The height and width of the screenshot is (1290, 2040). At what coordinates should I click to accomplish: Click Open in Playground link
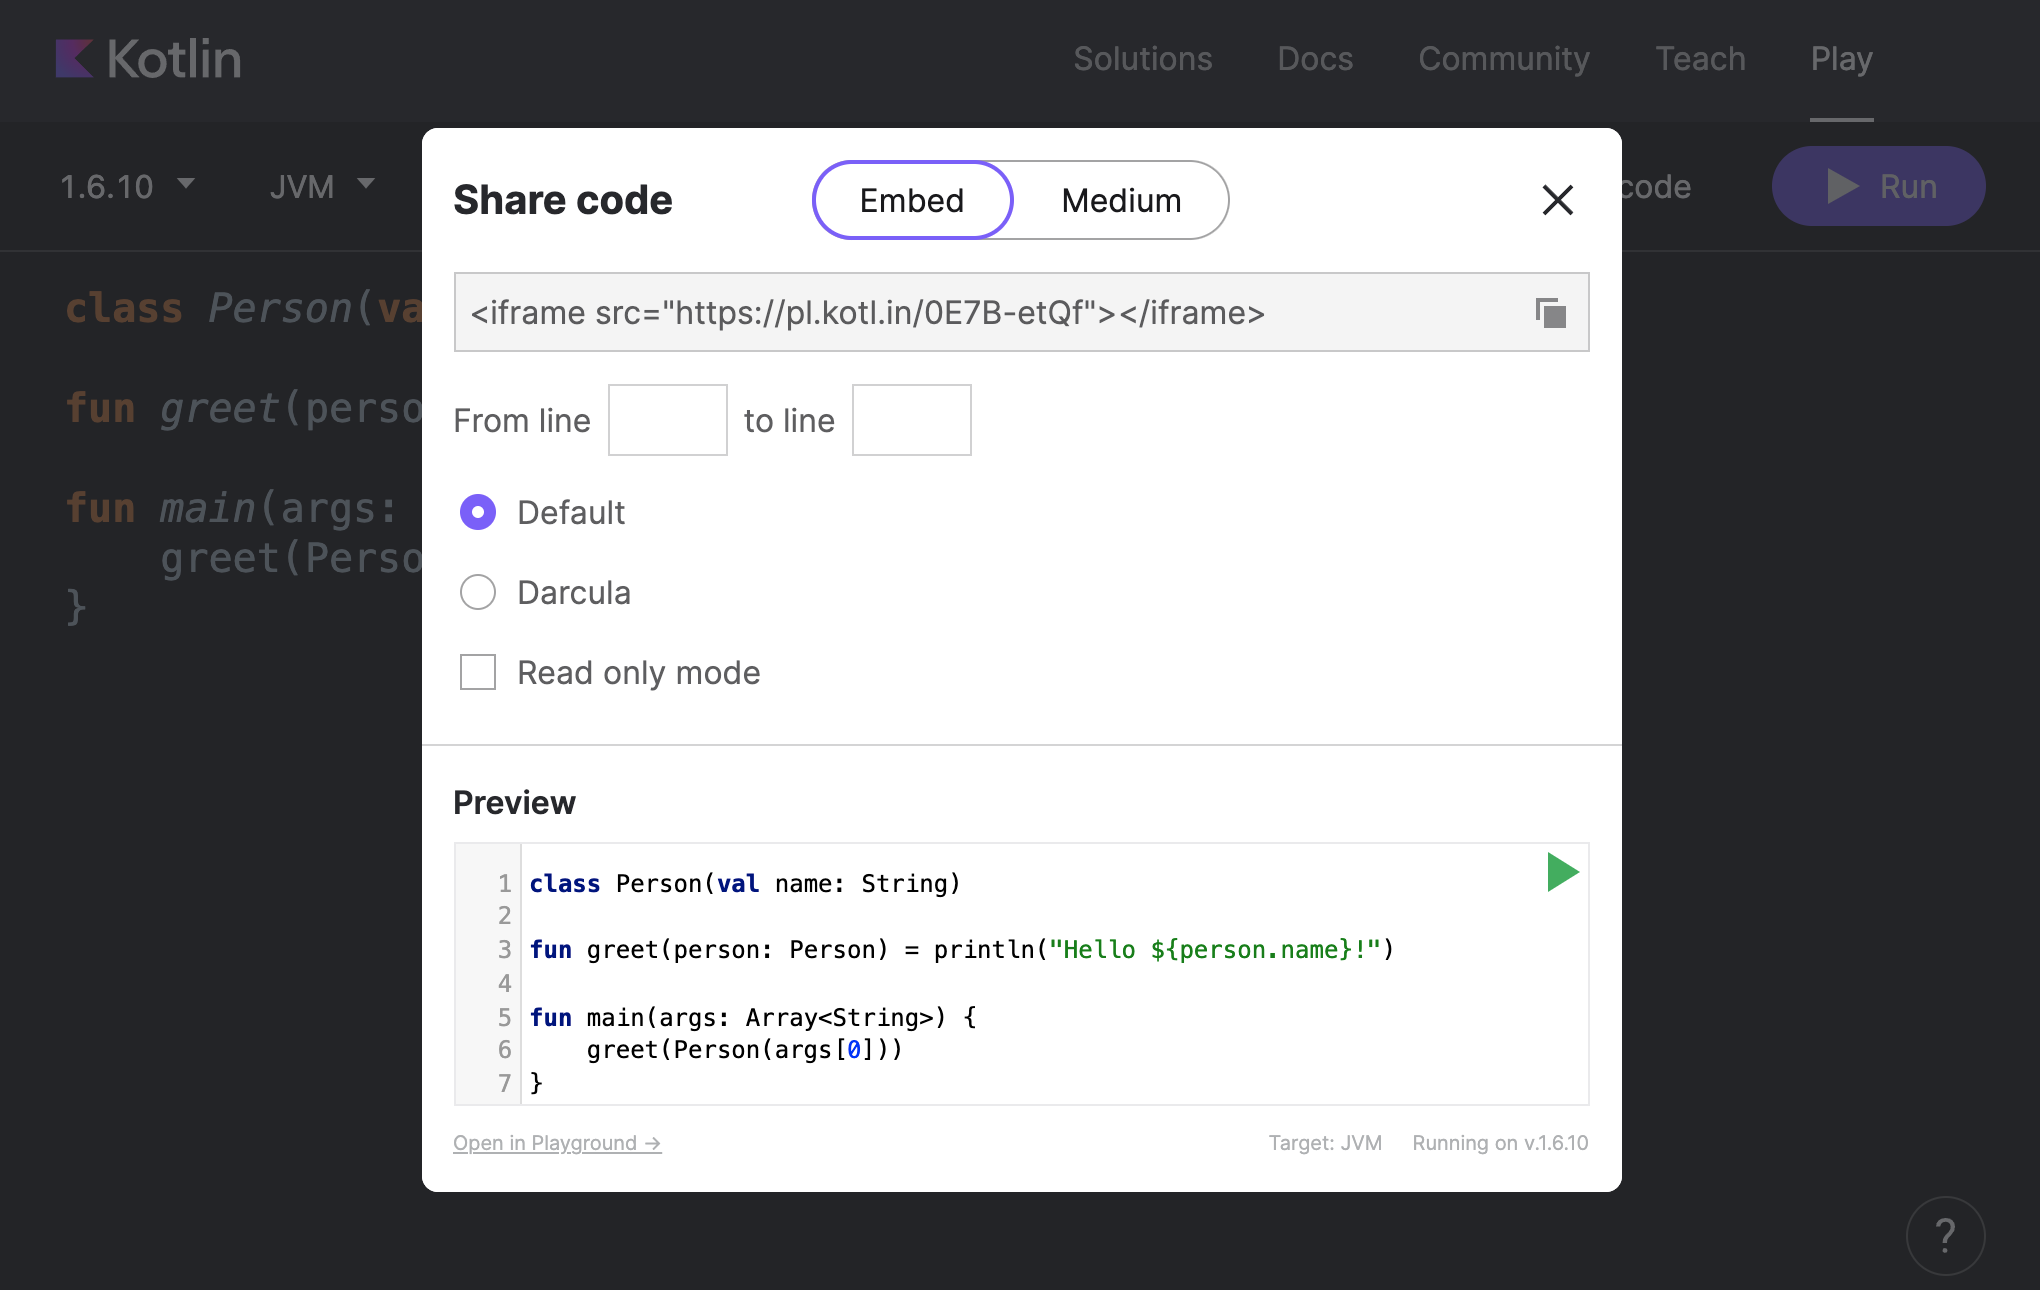click(557, 1141)
